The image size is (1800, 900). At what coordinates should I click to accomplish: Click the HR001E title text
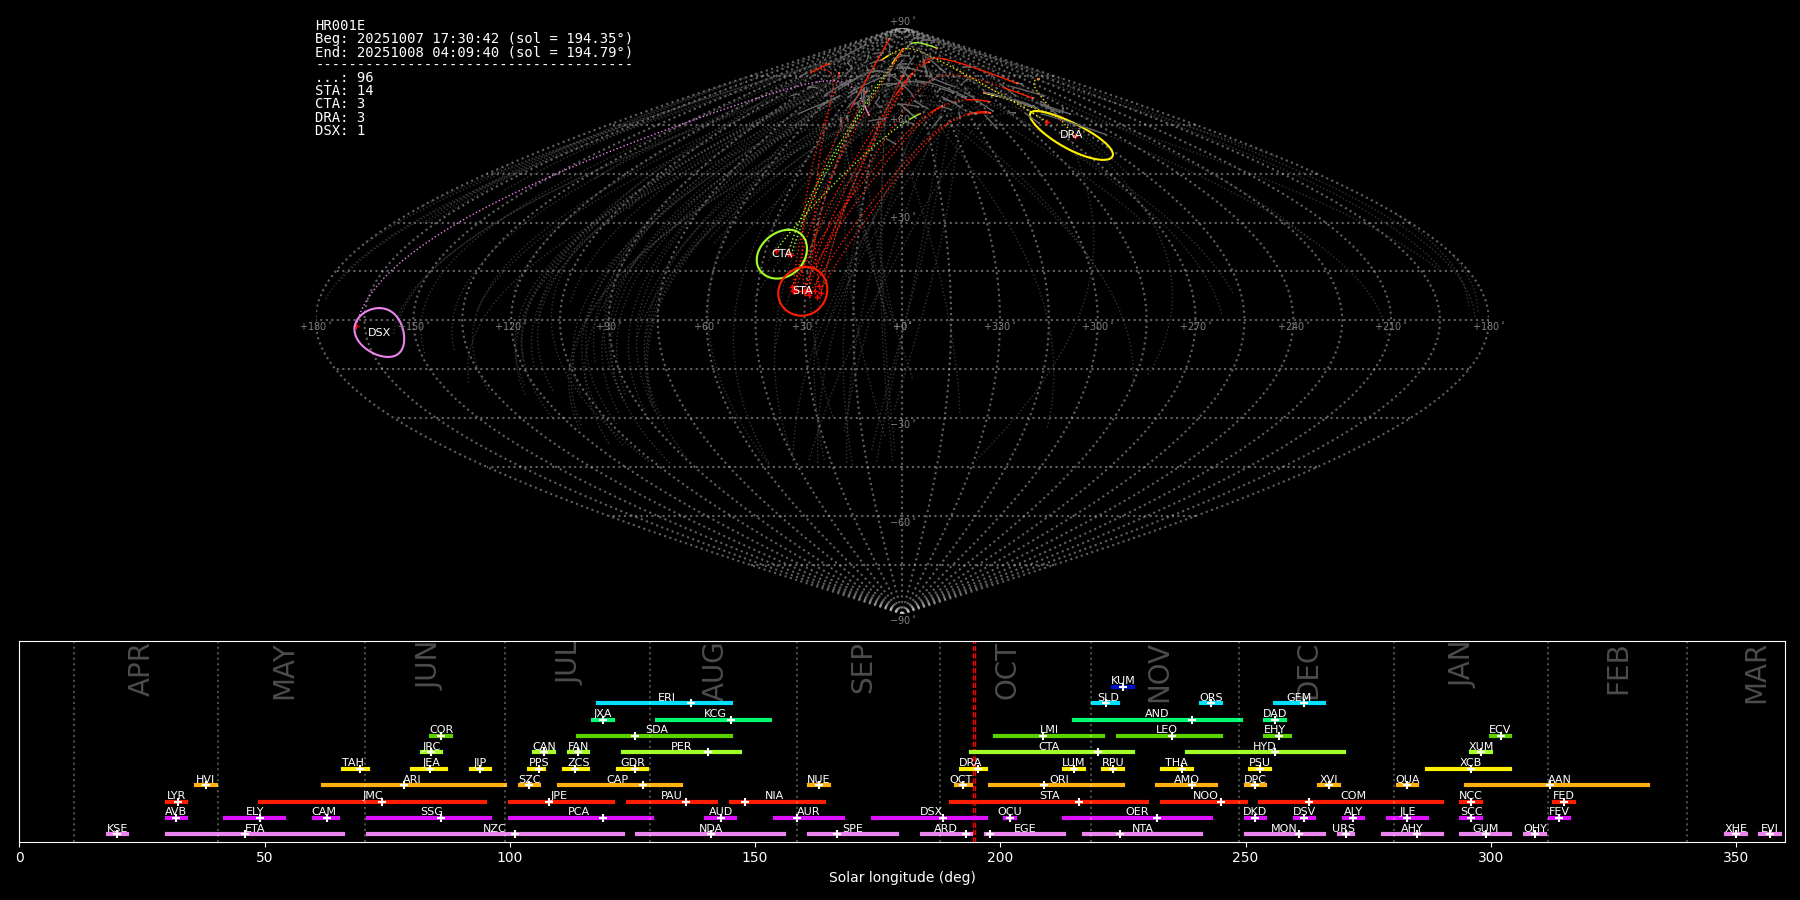pos(340,26)
